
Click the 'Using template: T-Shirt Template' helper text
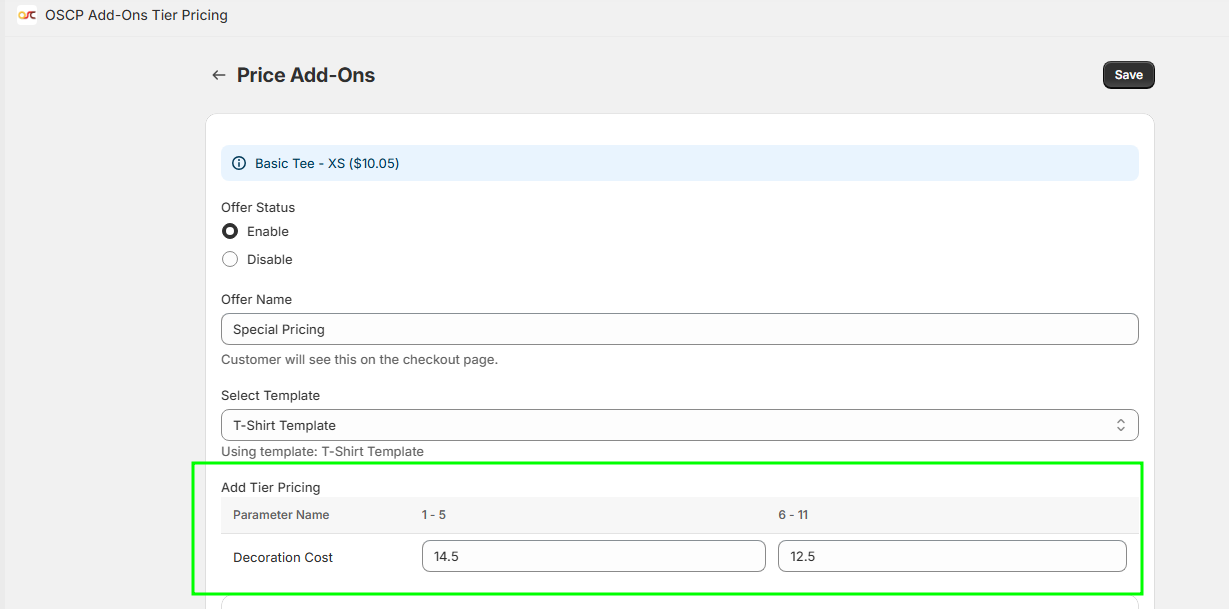pyautogui.click(x=322, y=451)
